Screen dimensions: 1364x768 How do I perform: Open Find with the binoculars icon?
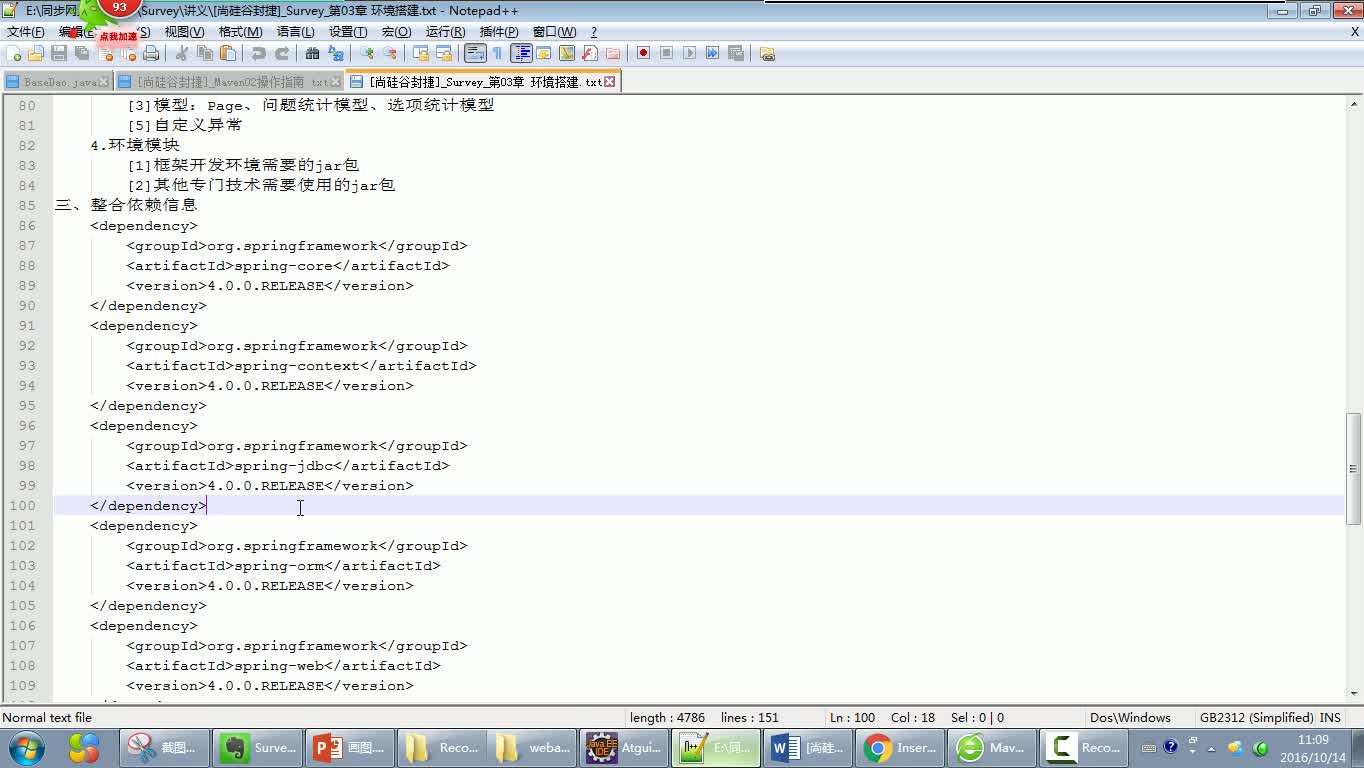pyautogui.click(x=313, y=54)
